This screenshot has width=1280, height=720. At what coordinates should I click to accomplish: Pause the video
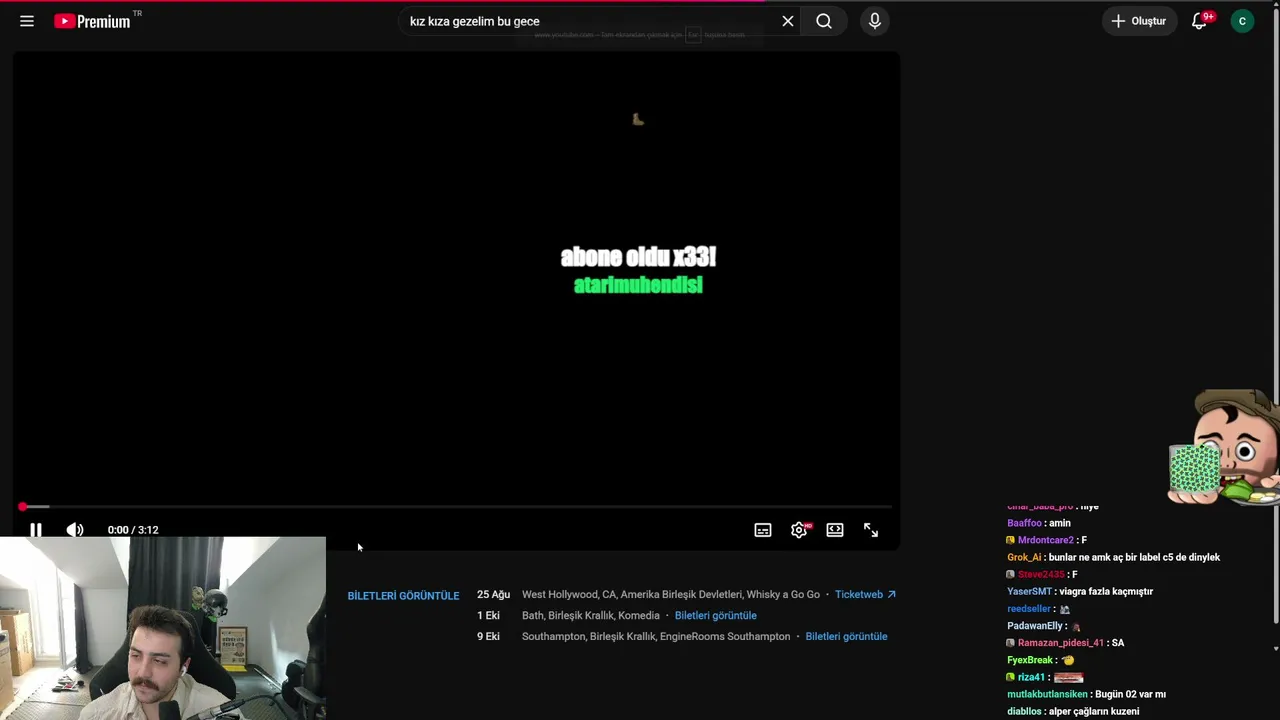(x=36, y=530)
